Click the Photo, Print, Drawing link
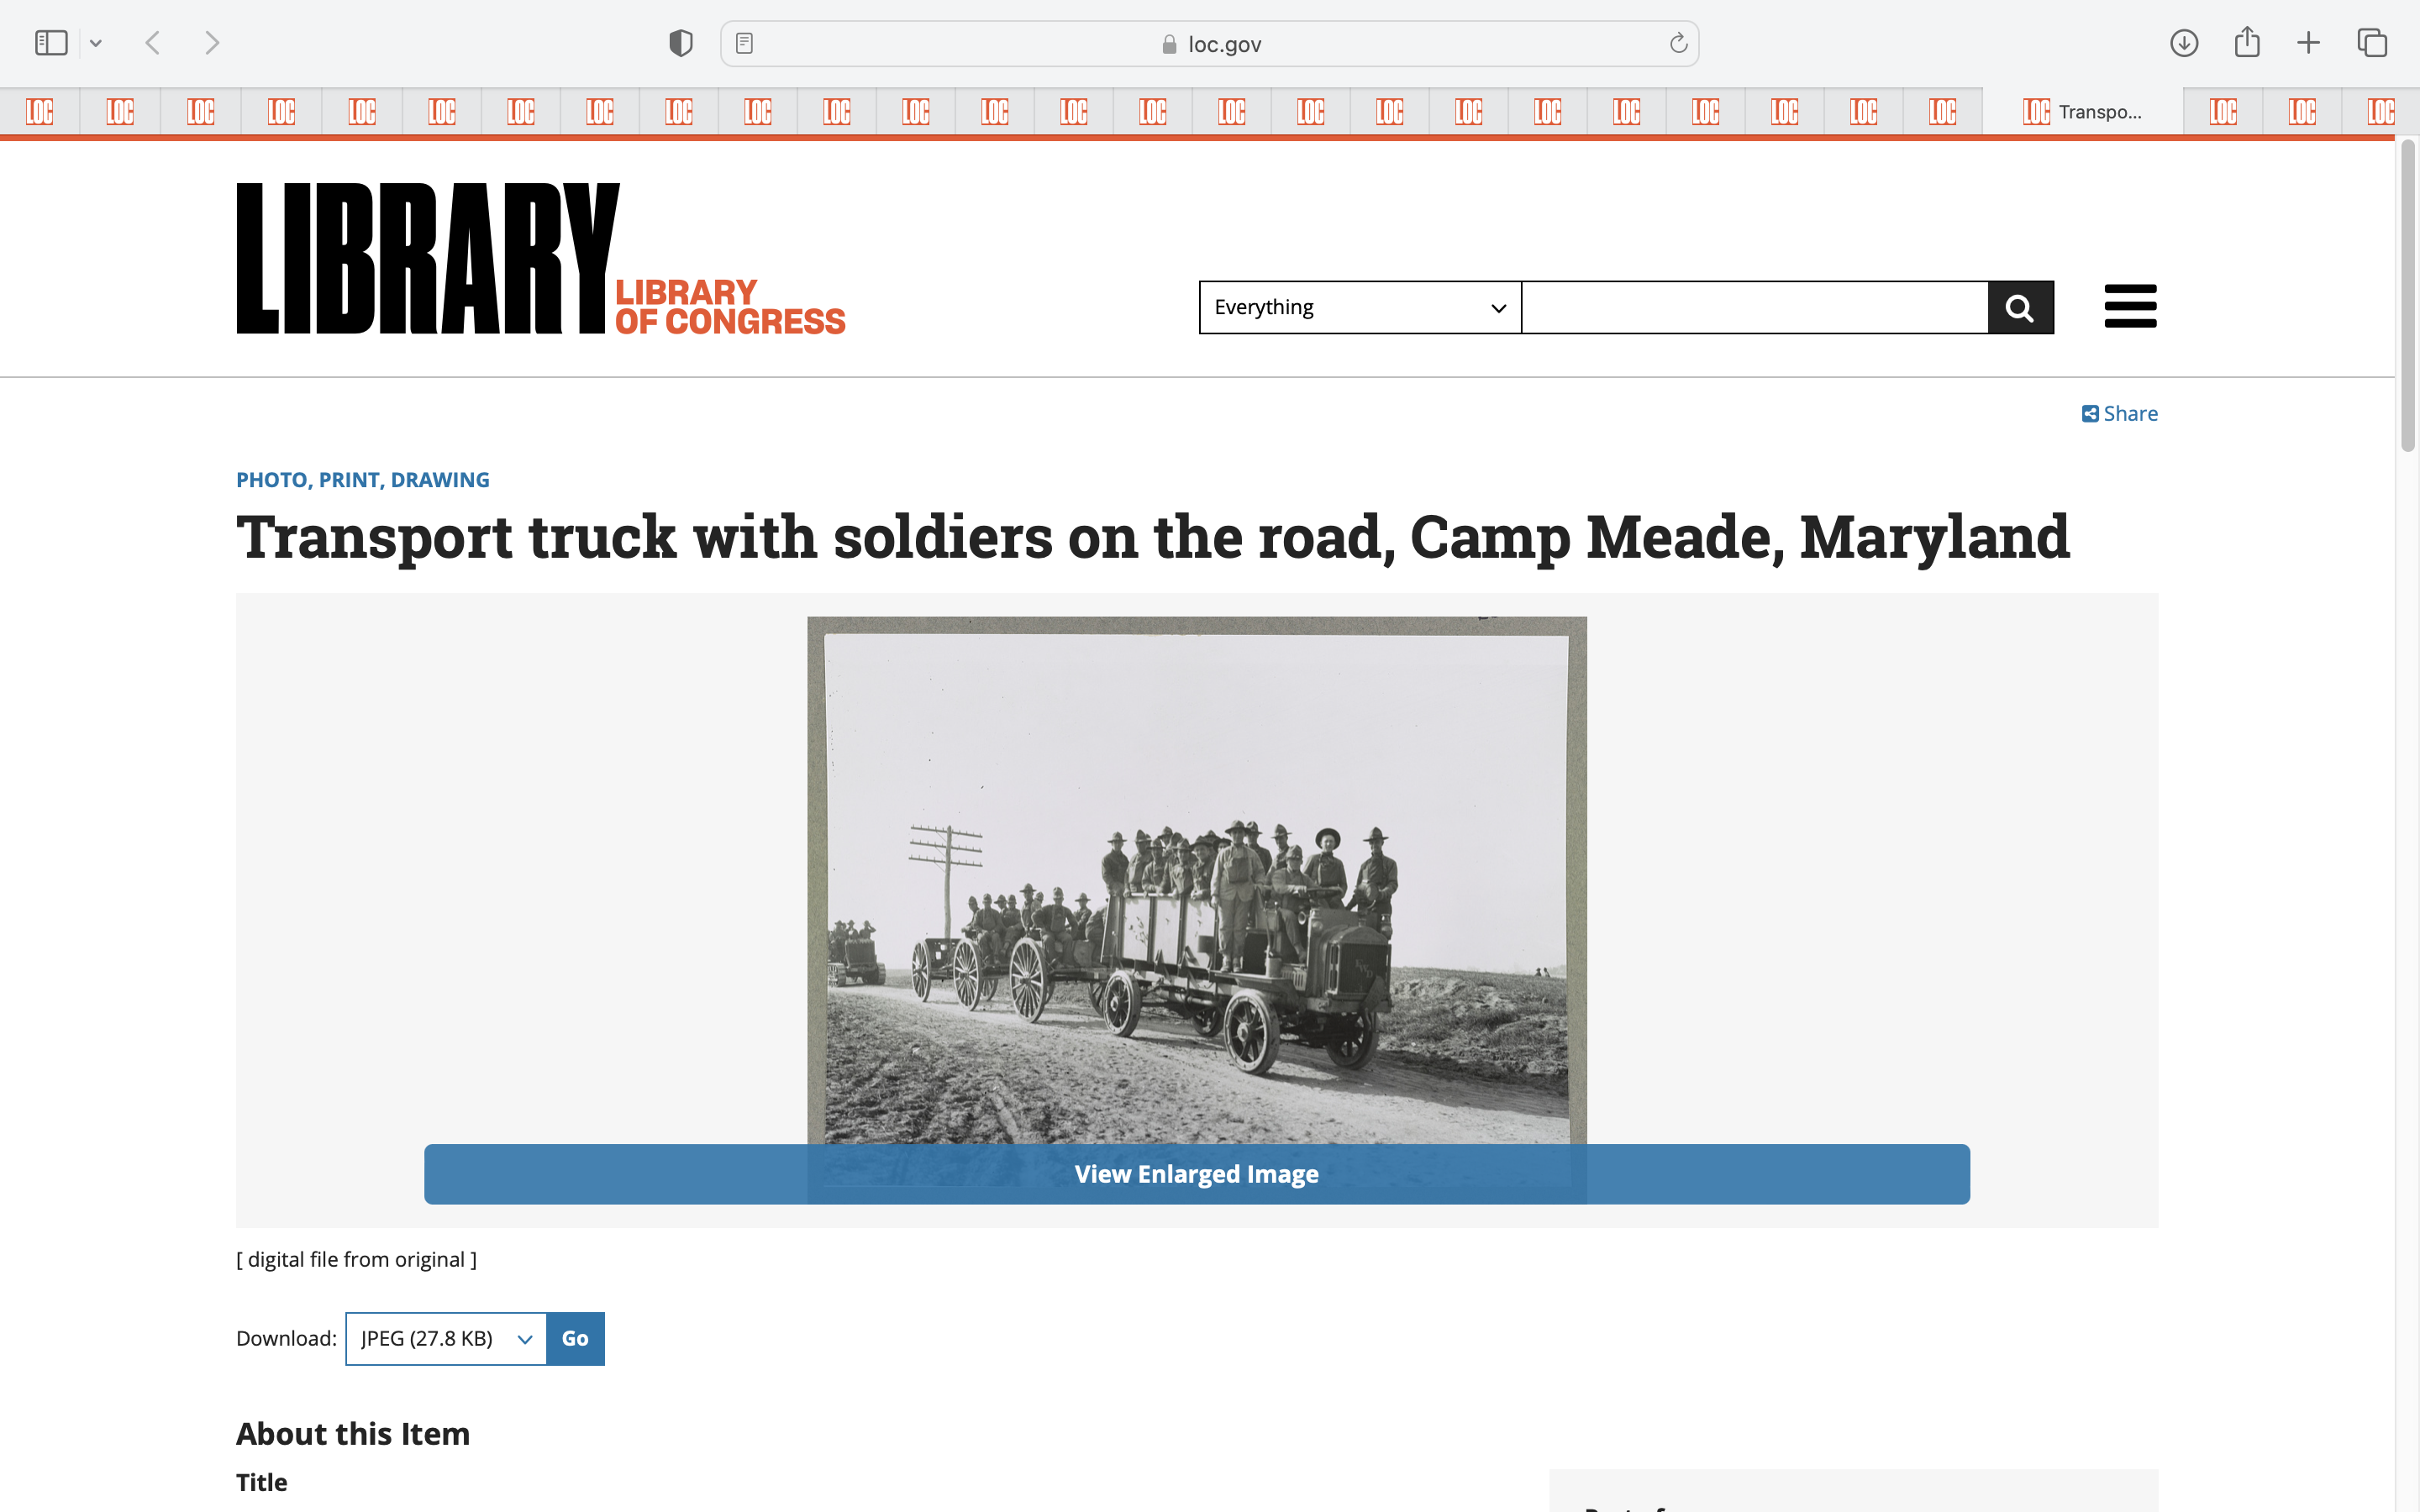 click(362, 480)
